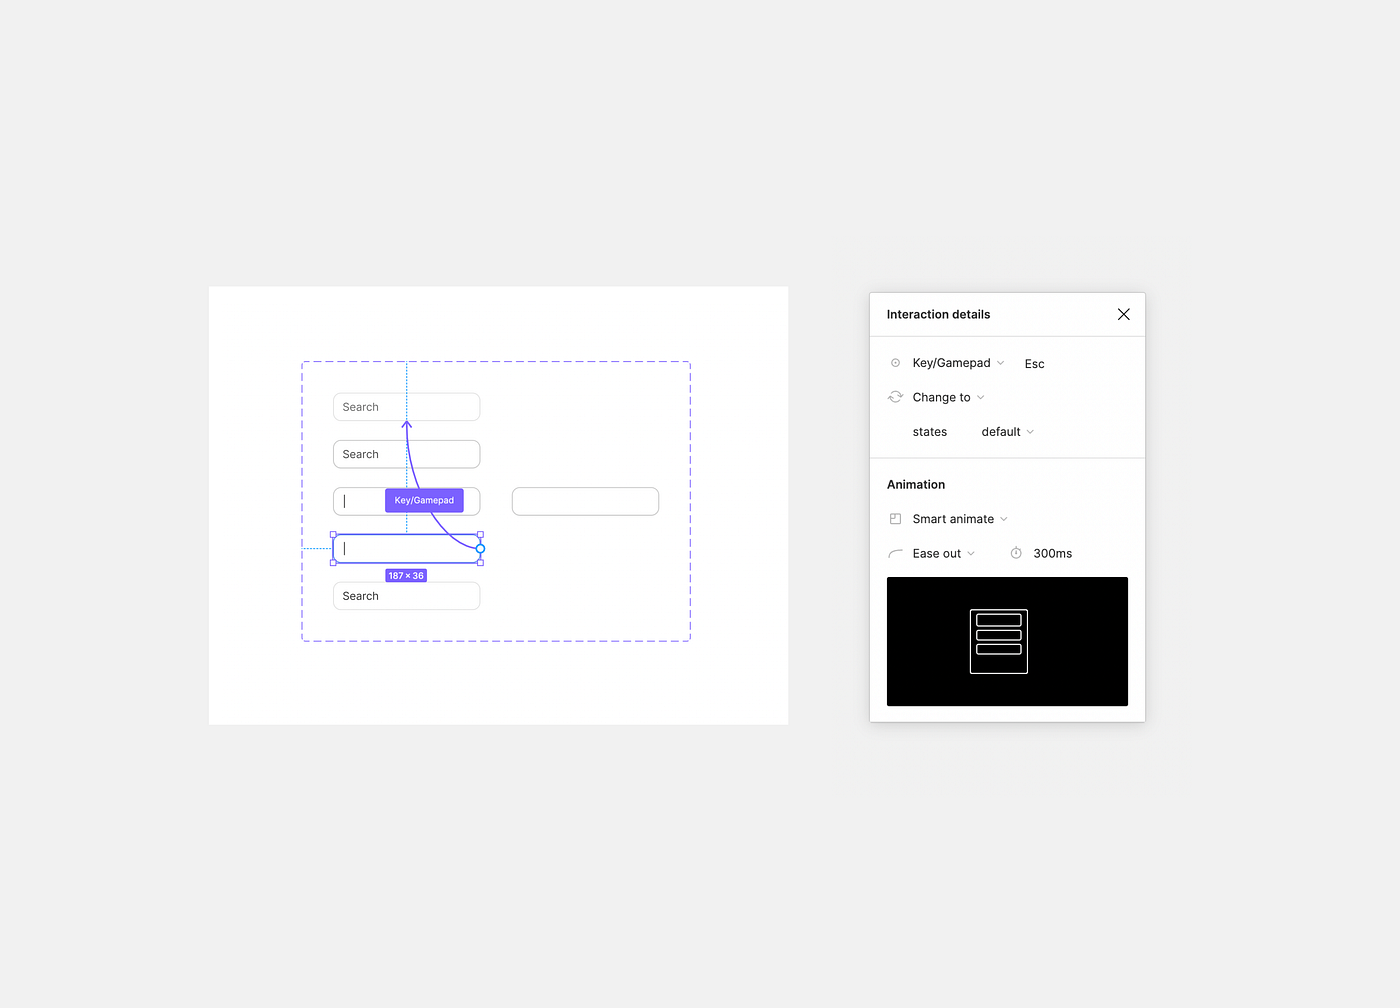Select the empty rounded field on the right
This screenshot has height=1008, width=1400.
[585, 500]
